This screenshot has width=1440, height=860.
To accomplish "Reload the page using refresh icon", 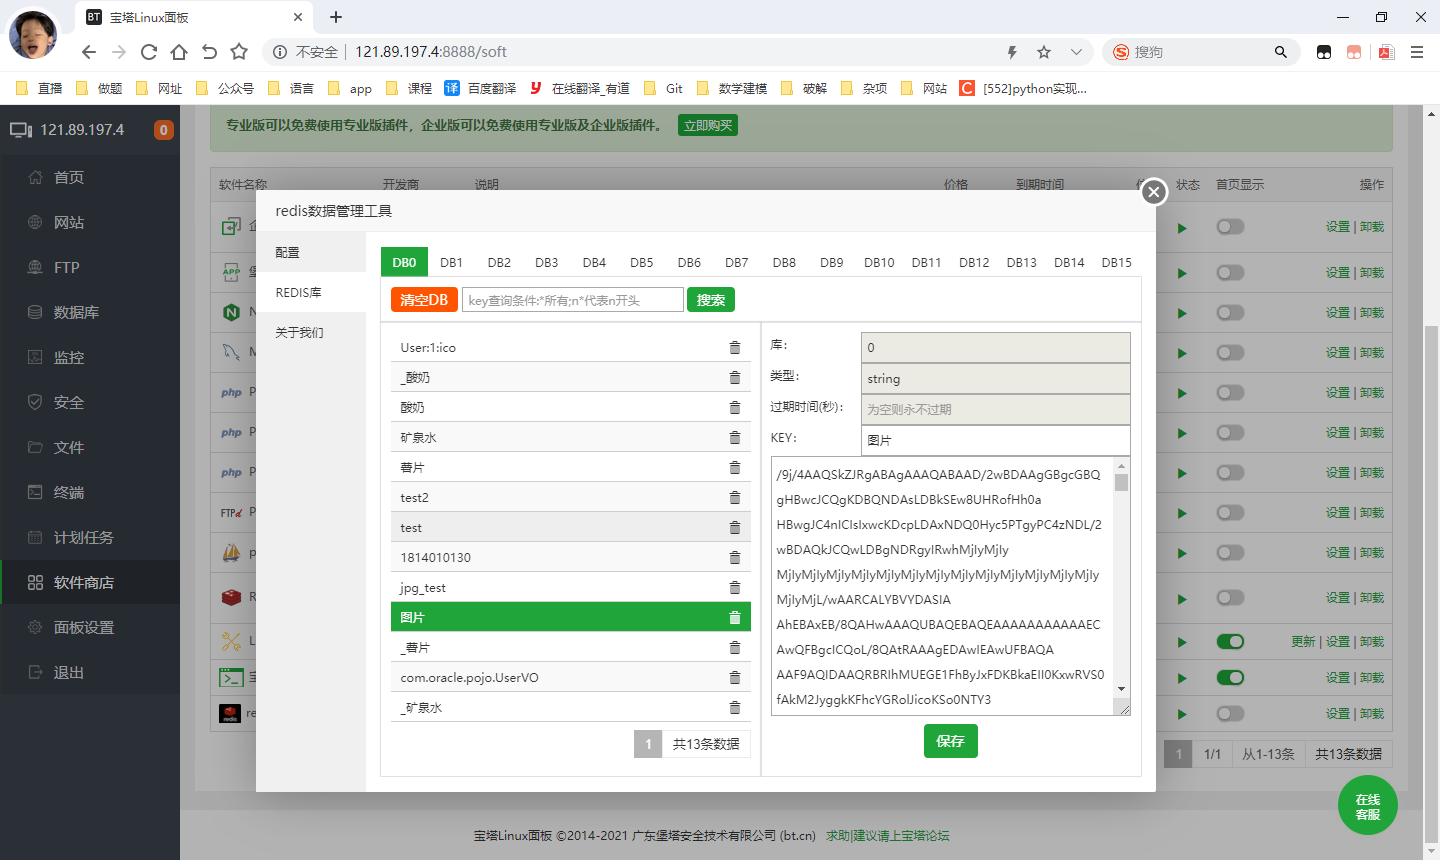I will [x=149, y=52].
